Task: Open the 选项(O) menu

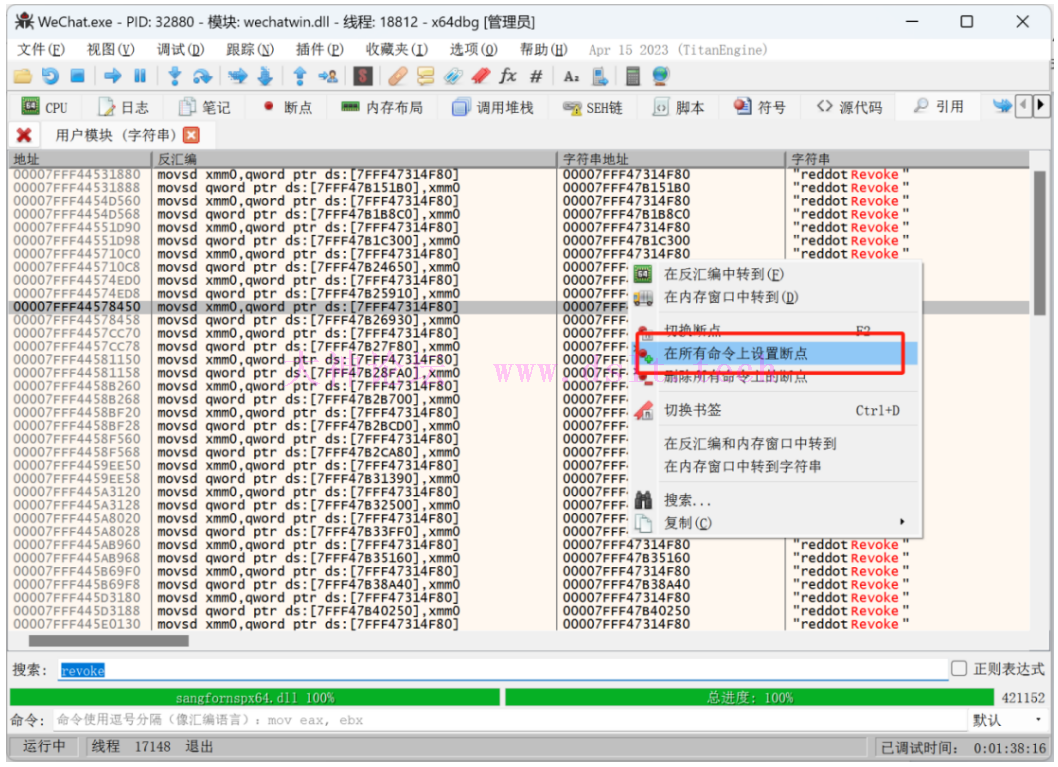Action: point(474,50)
